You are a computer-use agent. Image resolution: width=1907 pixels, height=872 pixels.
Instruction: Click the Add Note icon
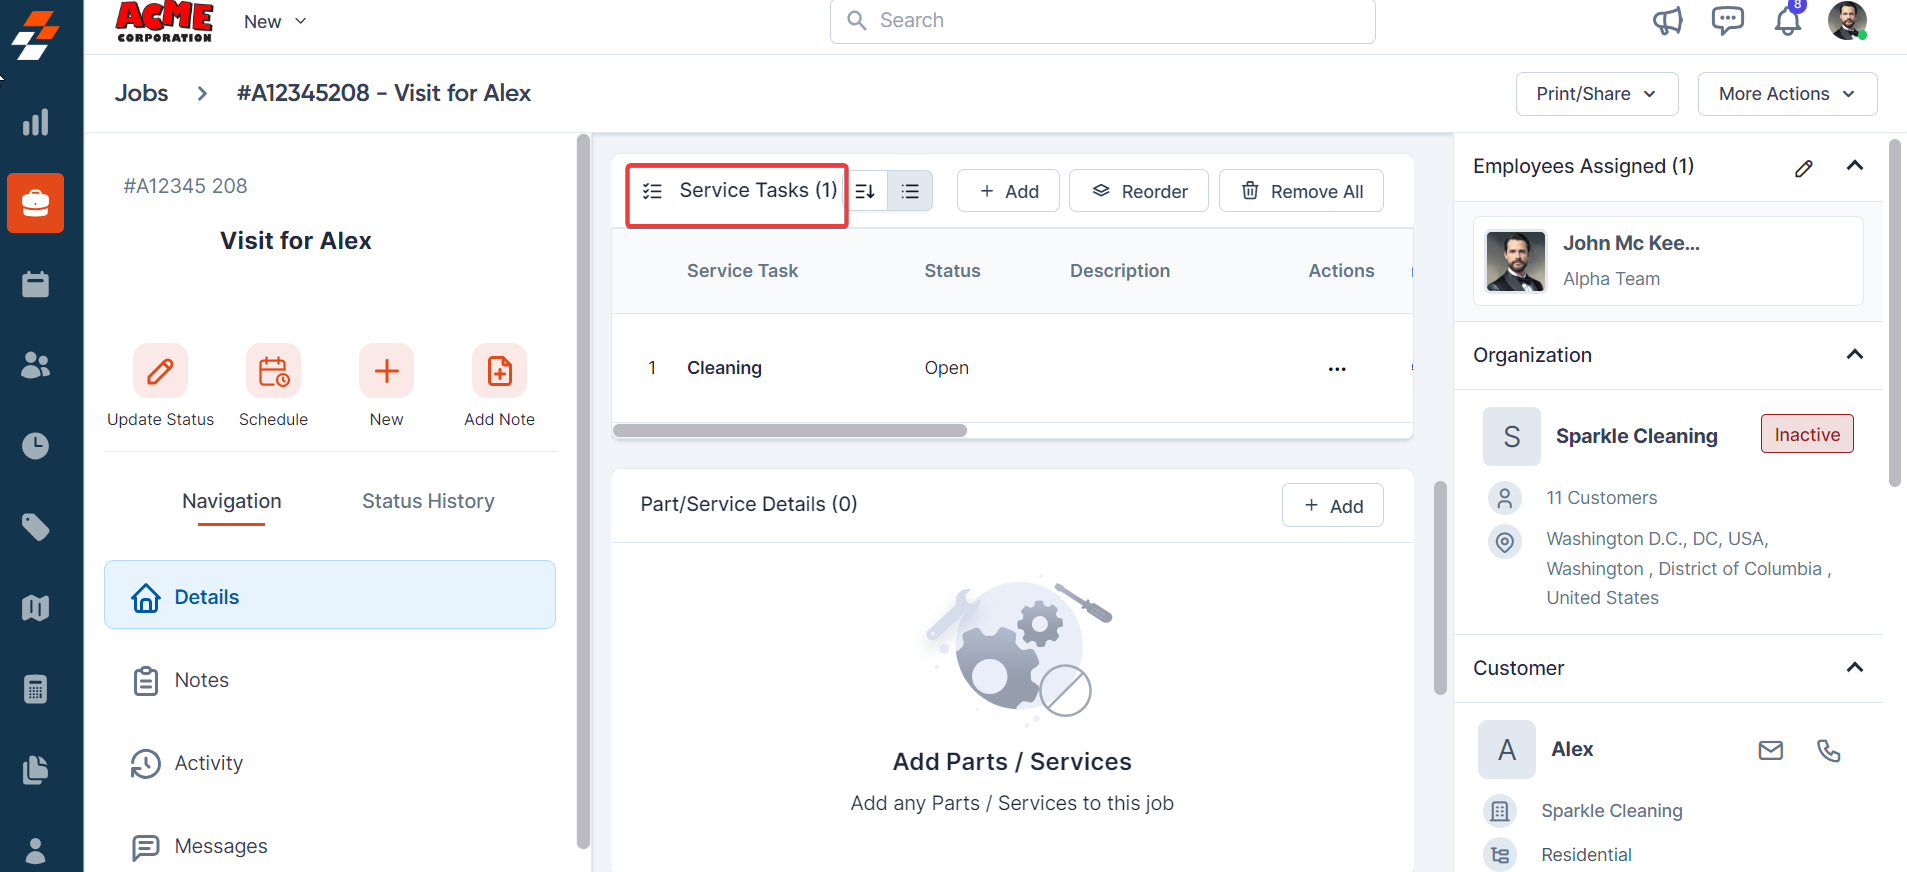click(499, 371)
